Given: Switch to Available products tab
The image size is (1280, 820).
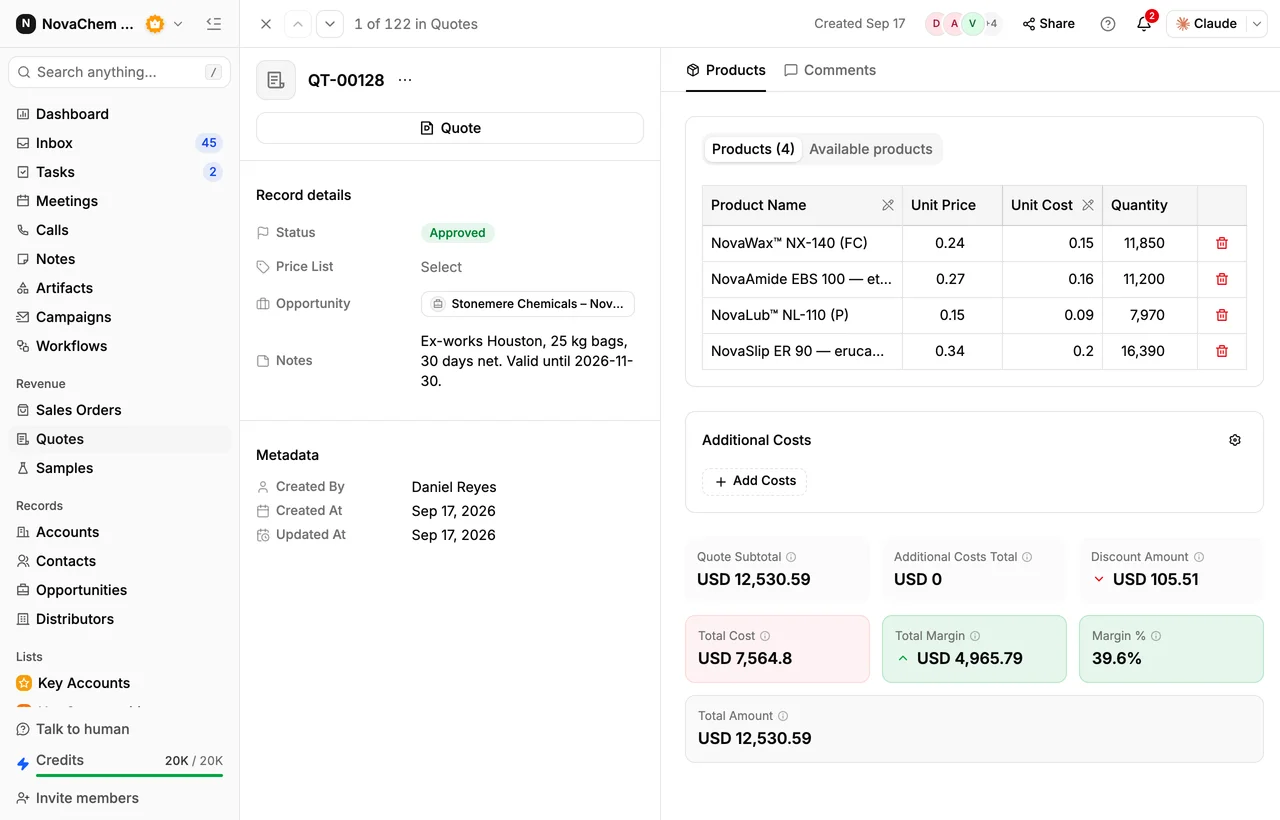Looking at the screenshot, I should tap(871, 149).
